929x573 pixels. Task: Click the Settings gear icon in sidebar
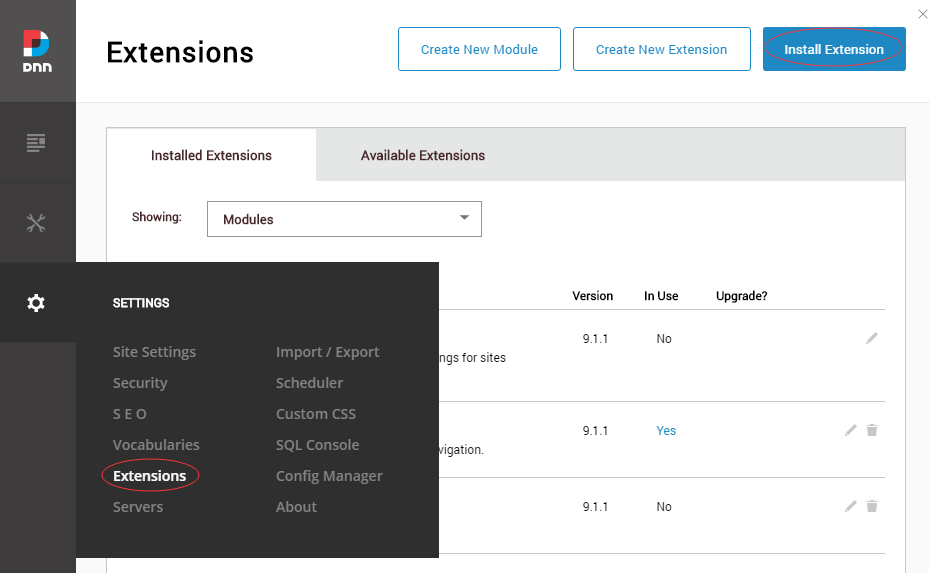(36, 303)
